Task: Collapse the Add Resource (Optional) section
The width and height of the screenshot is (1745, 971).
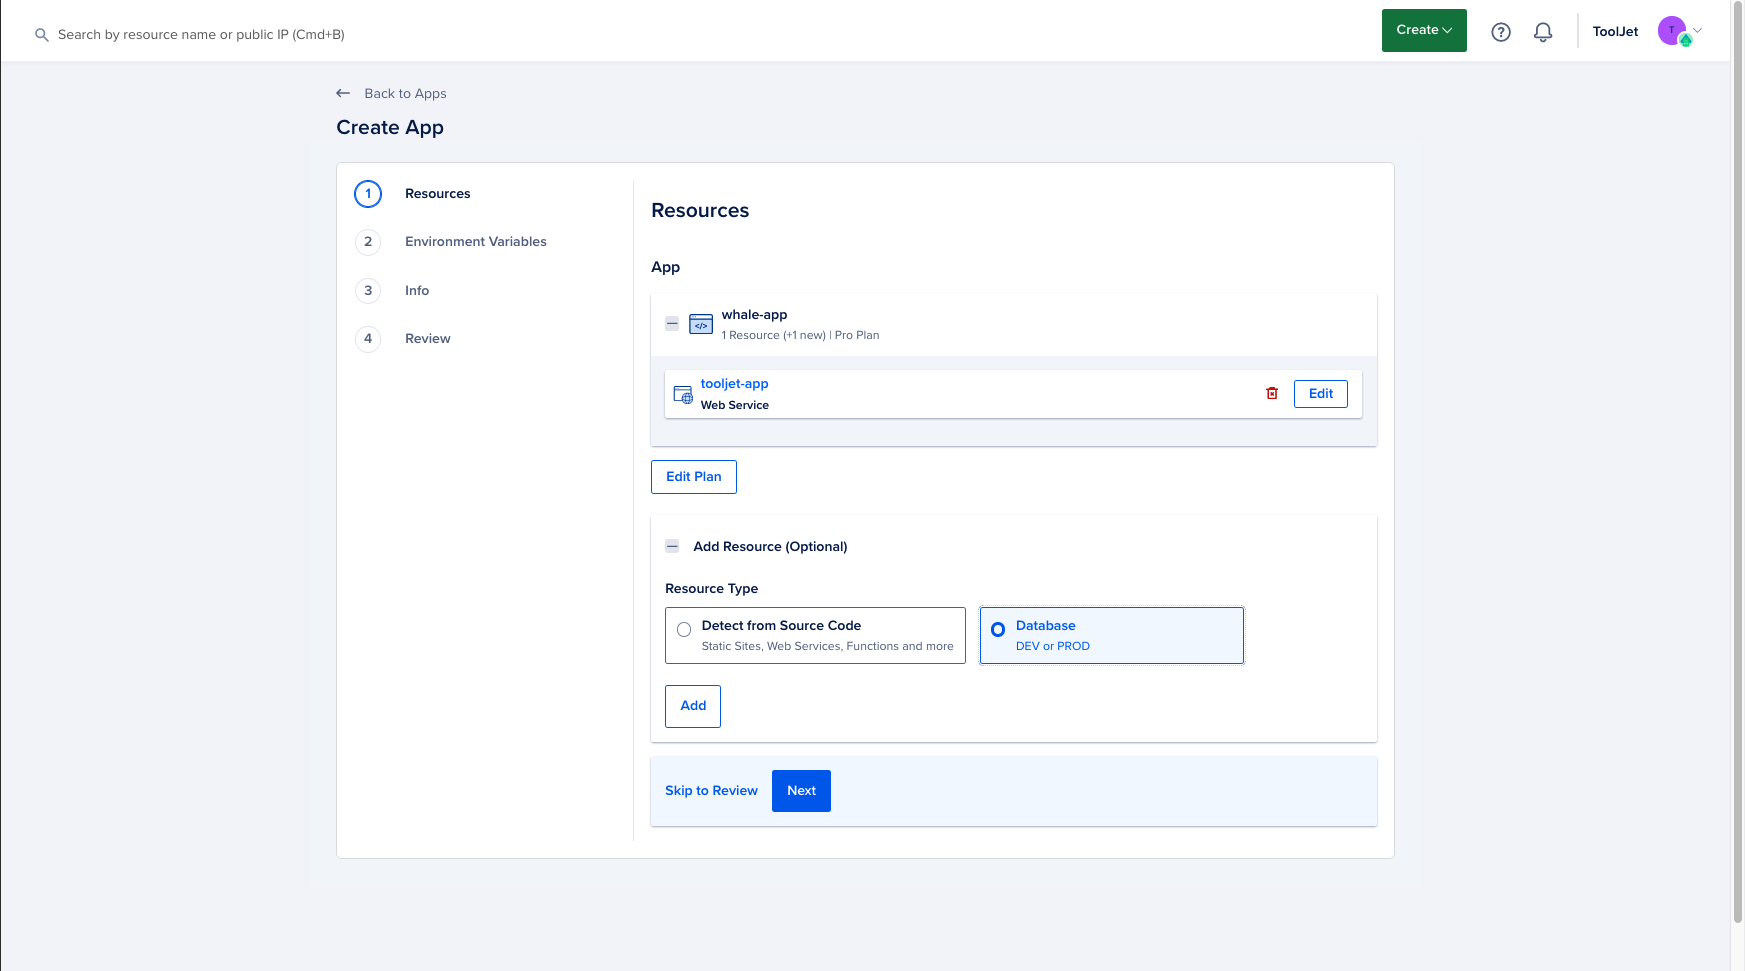Action: (x=672, y=547)
